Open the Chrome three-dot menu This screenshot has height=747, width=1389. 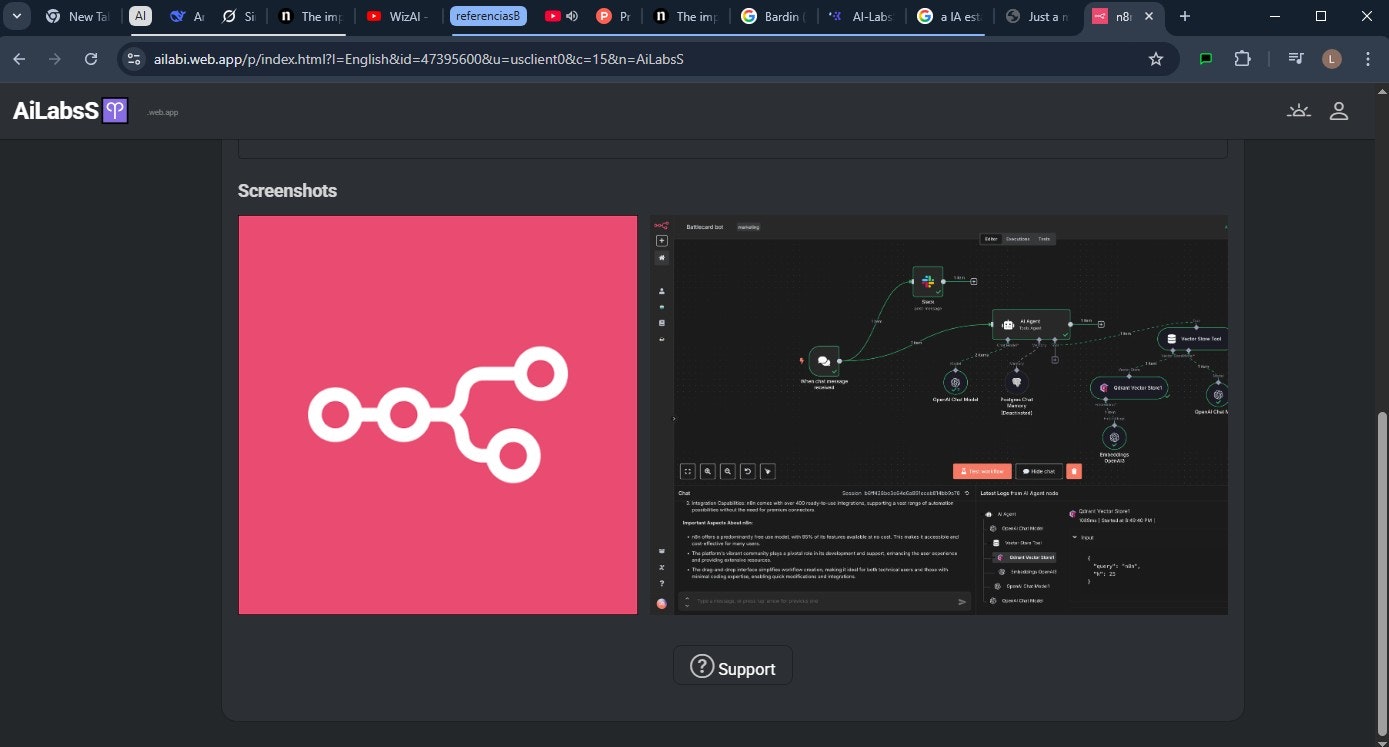tap(1368, 59)
